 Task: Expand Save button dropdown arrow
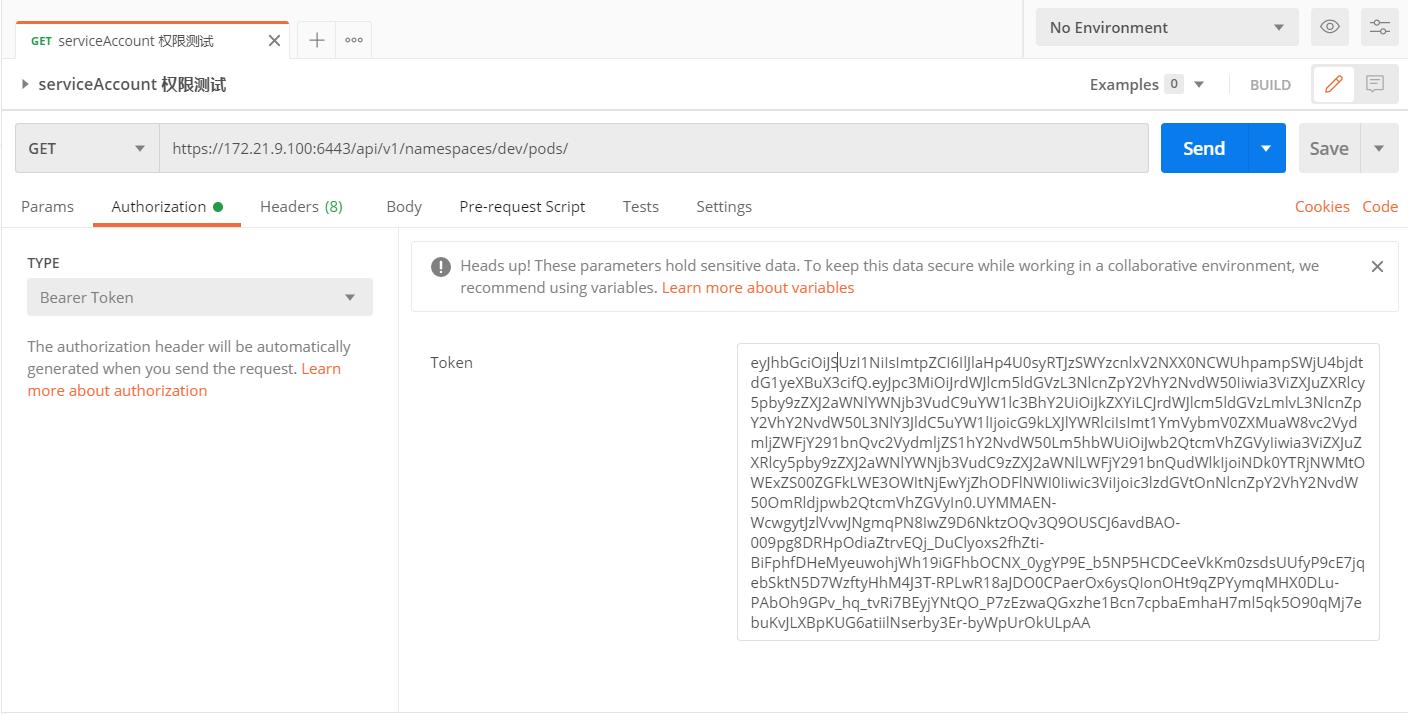pyautogui.click(x=1379, y=148)
